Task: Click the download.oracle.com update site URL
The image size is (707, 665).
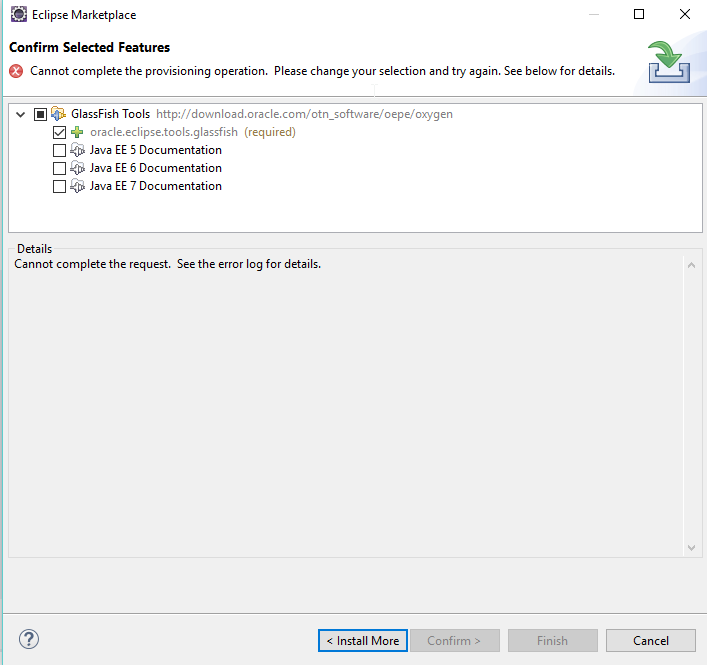Action: (x=304, y=114)
